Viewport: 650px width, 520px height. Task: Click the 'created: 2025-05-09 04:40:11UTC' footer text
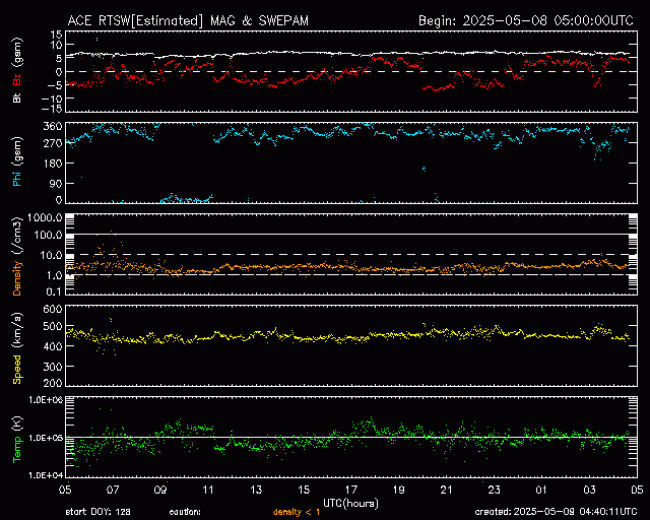556,512
